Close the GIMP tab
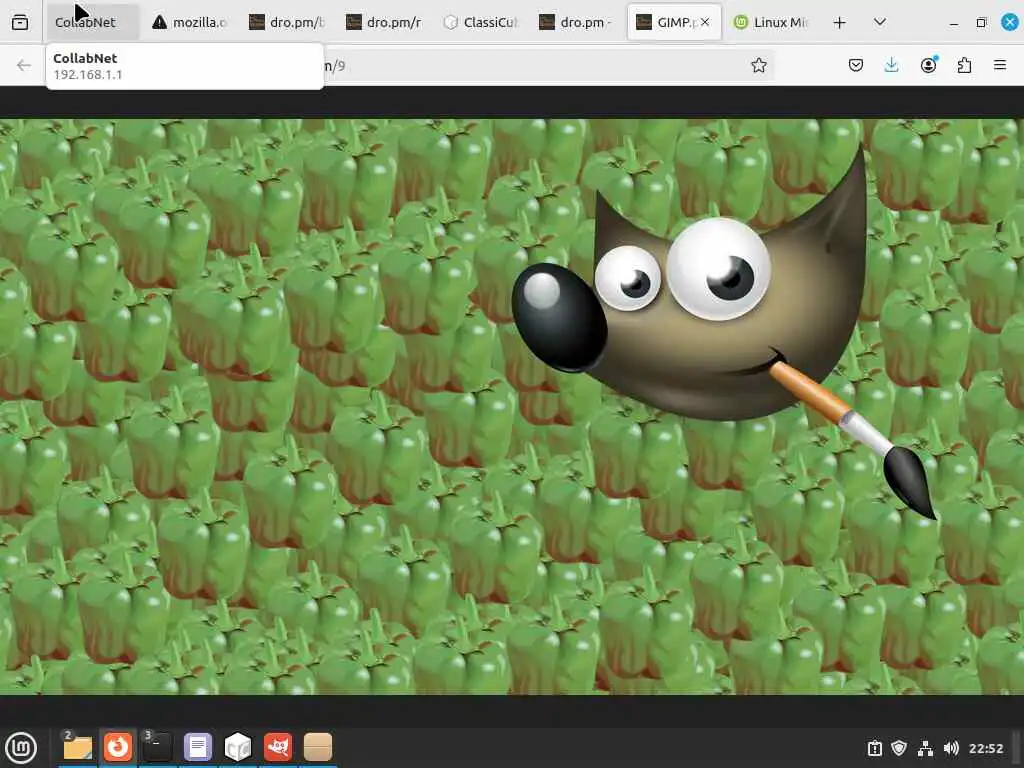This screenshot has width=1024, height=768. (x=705, y=22)
